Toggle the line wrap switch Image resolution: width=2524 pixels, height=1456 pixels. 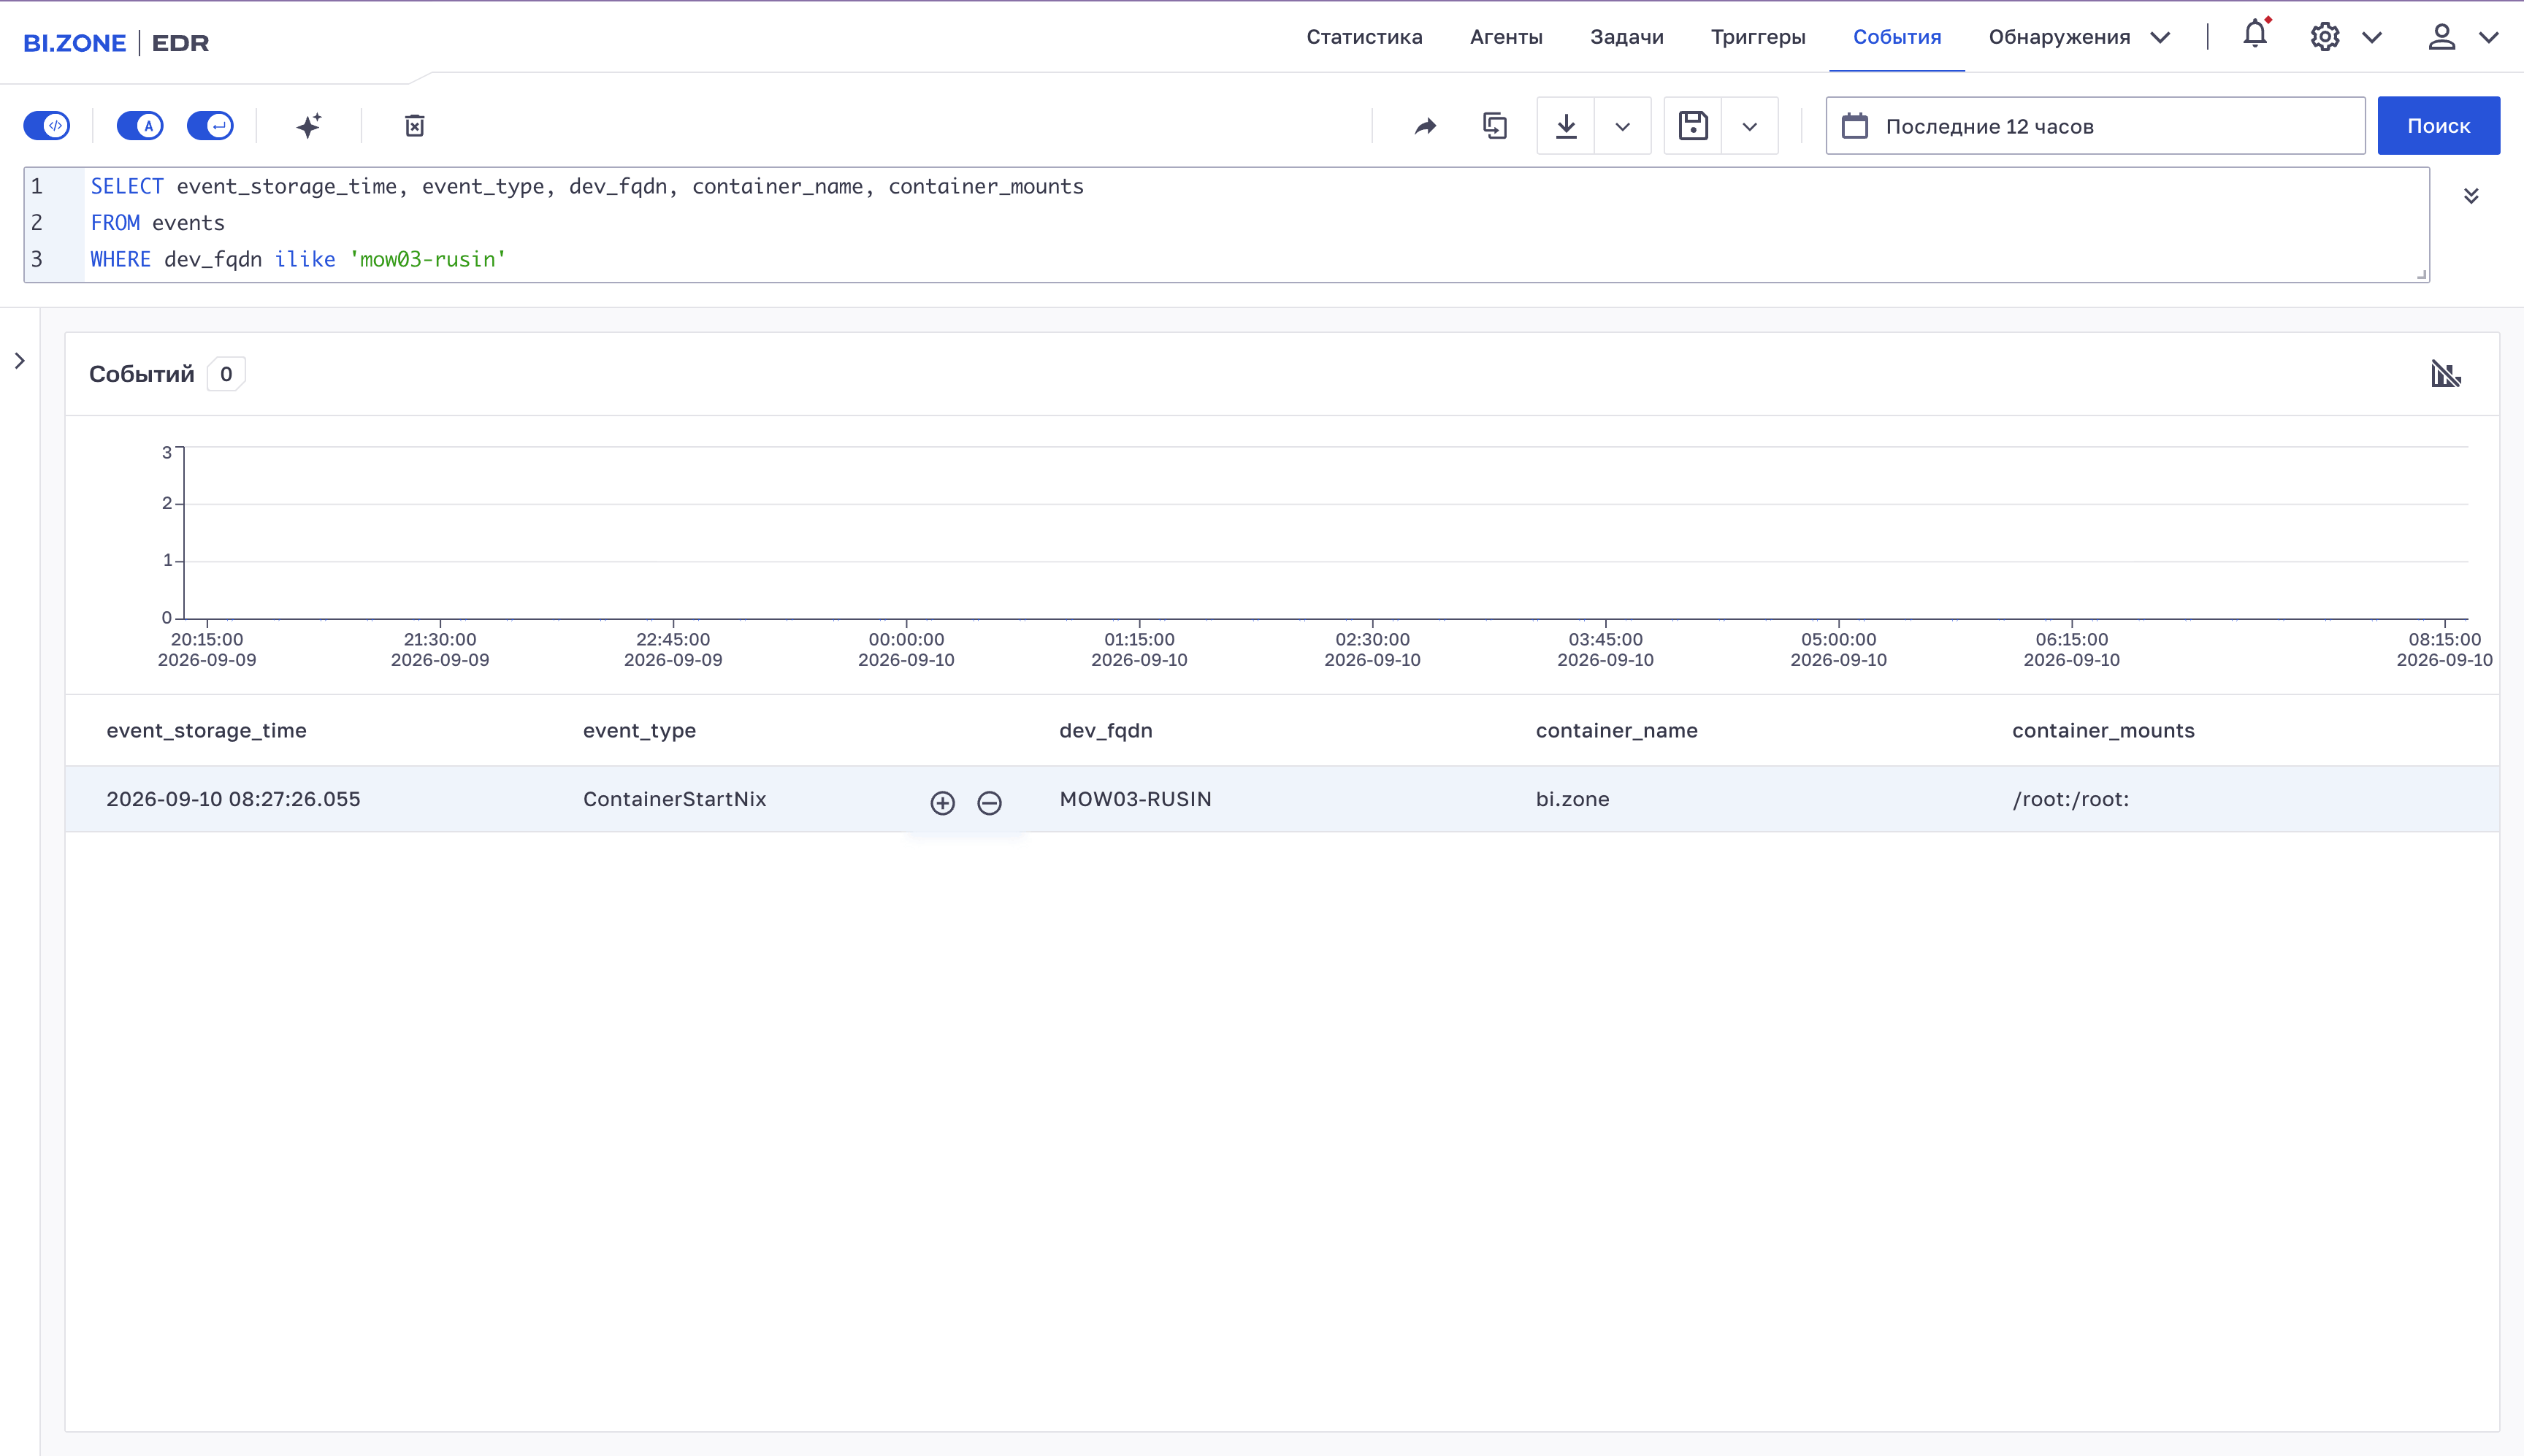pos(210,126)
